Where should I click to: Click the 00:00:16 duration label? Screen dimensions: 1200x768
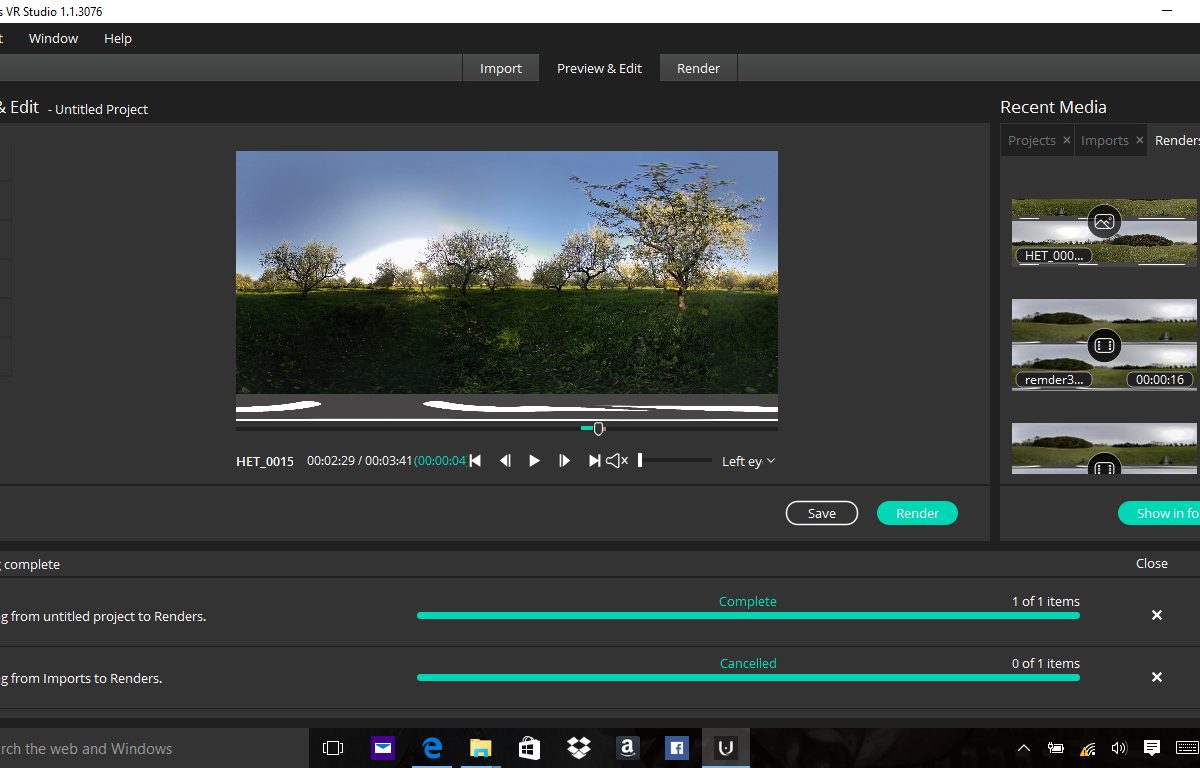(1160, 380)
